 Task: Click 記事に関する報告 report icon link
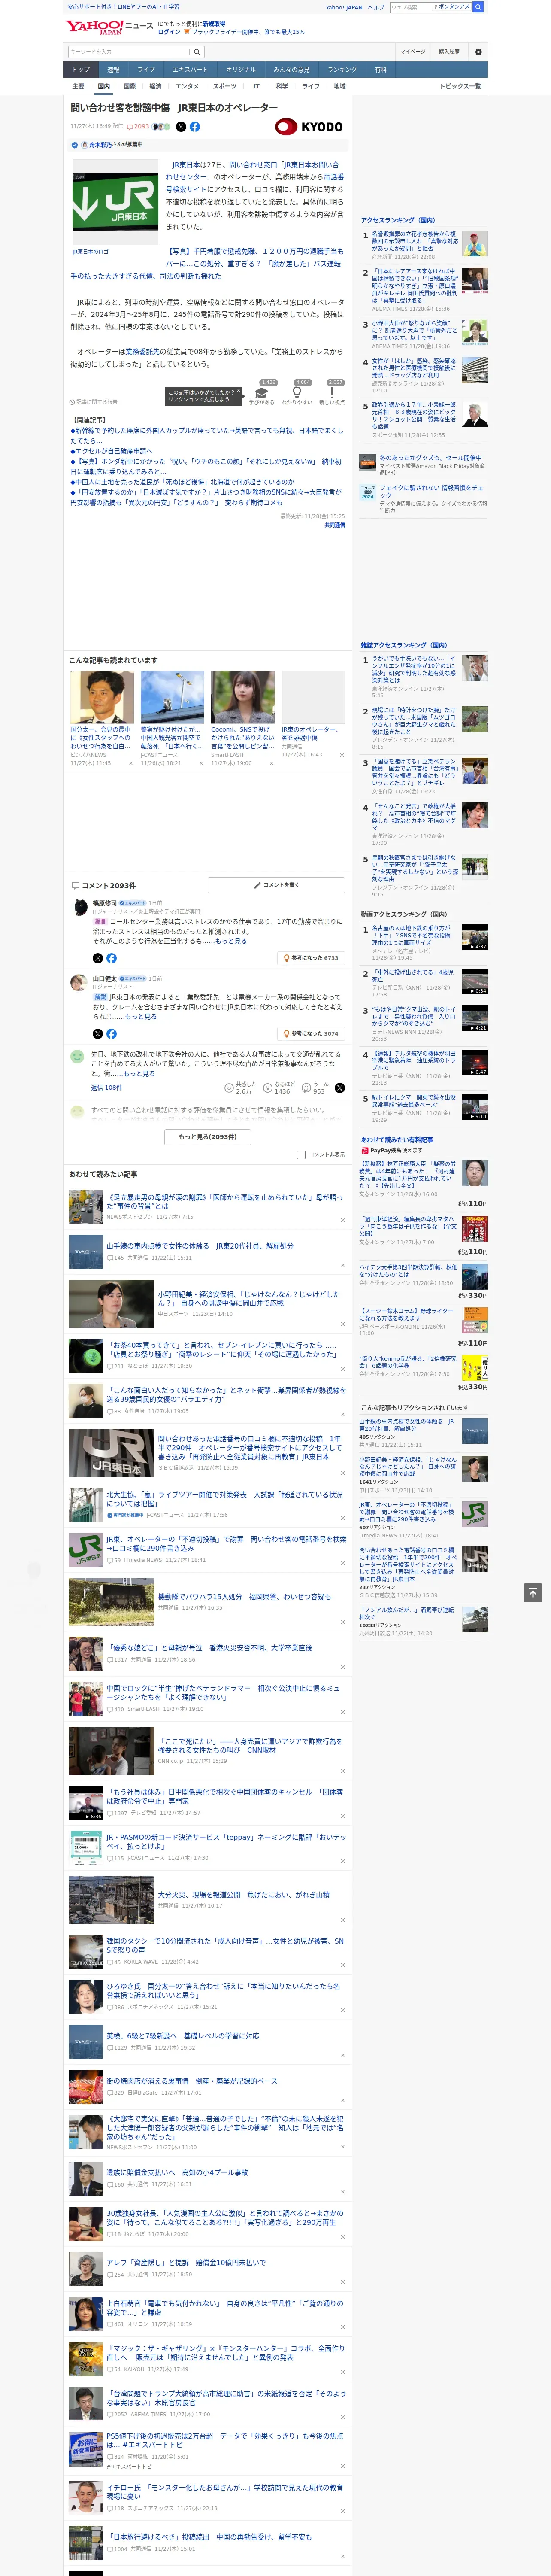pos(93,402)
